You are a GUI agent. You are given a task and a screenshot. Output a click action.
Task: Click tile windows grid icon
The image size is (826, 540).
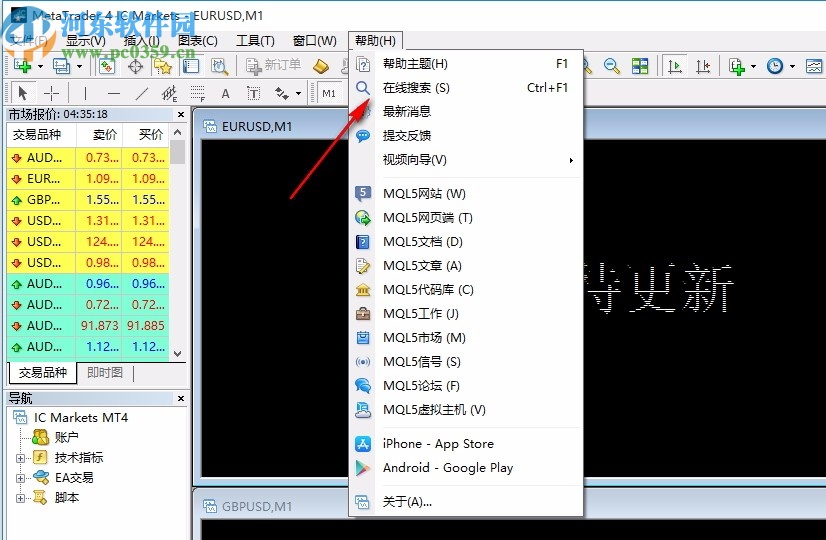coord(640,66)
